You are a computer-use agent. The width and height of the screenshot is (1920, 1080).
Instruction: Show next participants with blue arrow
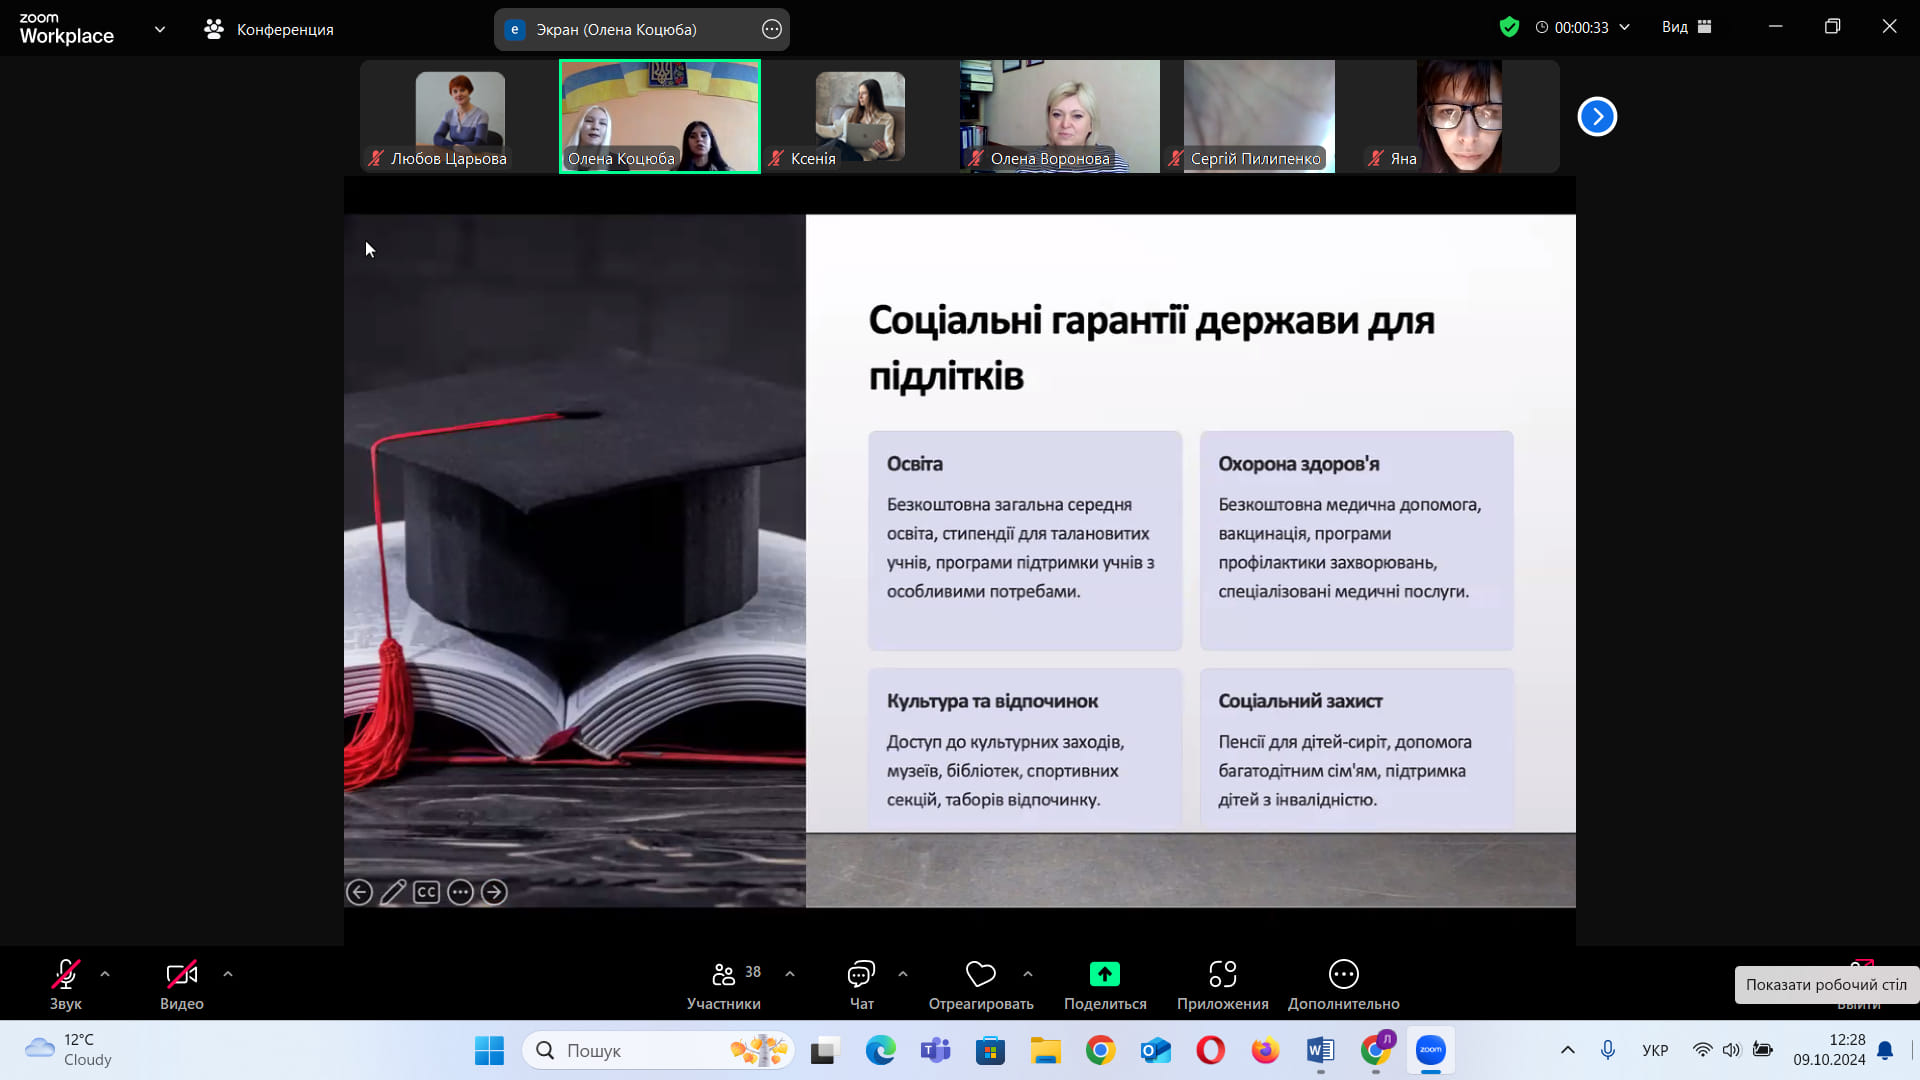[1597, 117]
